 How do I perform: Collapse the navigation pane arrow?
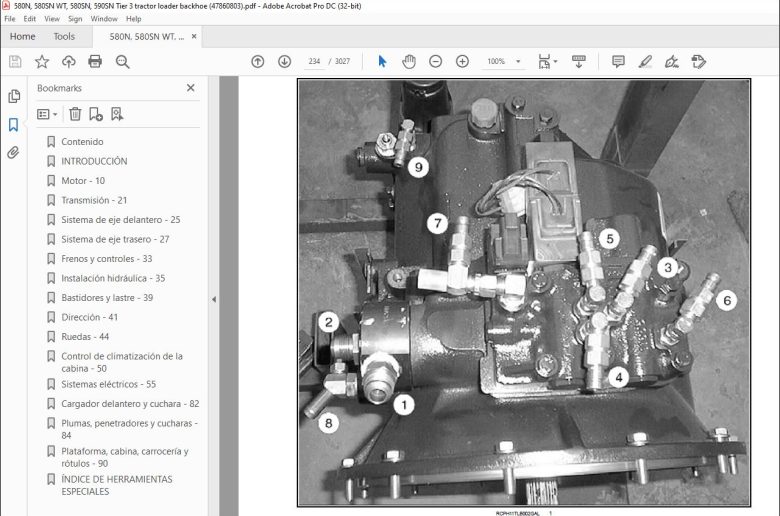point(214,300)
